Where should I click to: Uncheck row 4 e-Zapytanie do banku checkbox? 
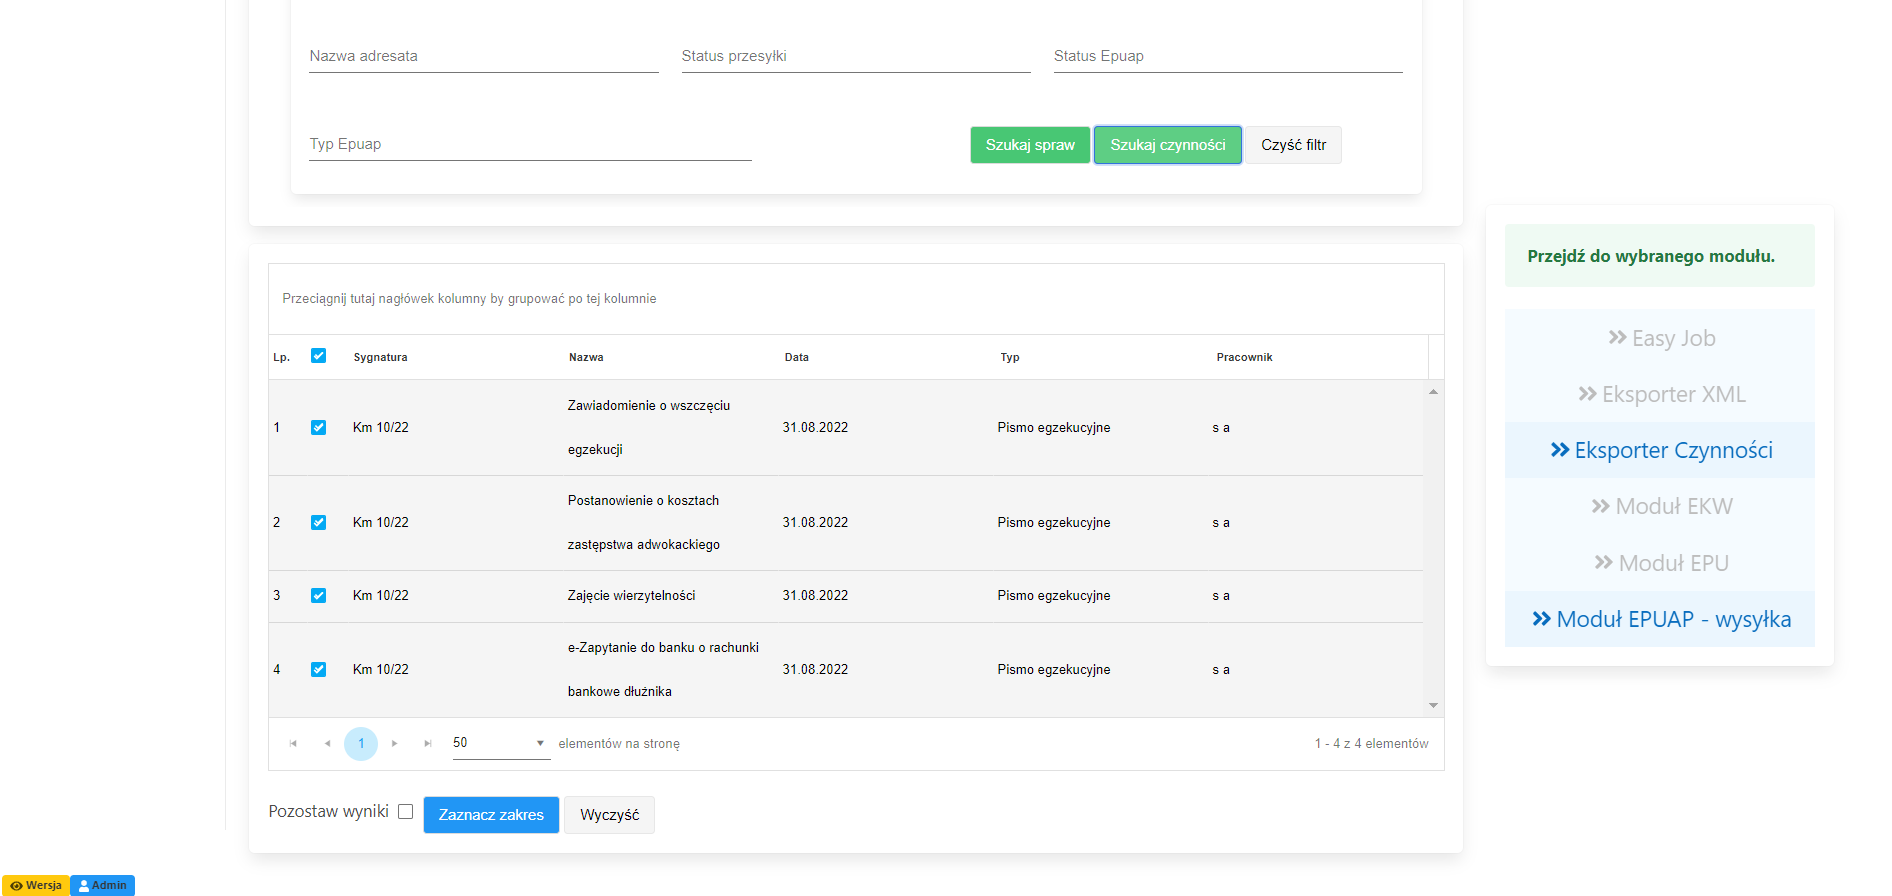click(x=318, y=669)
